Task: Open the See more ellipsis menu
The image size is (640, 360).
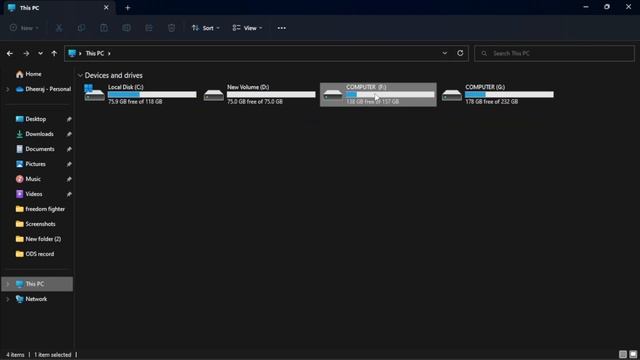Action: pyautogui.click(x=282, y=28)
